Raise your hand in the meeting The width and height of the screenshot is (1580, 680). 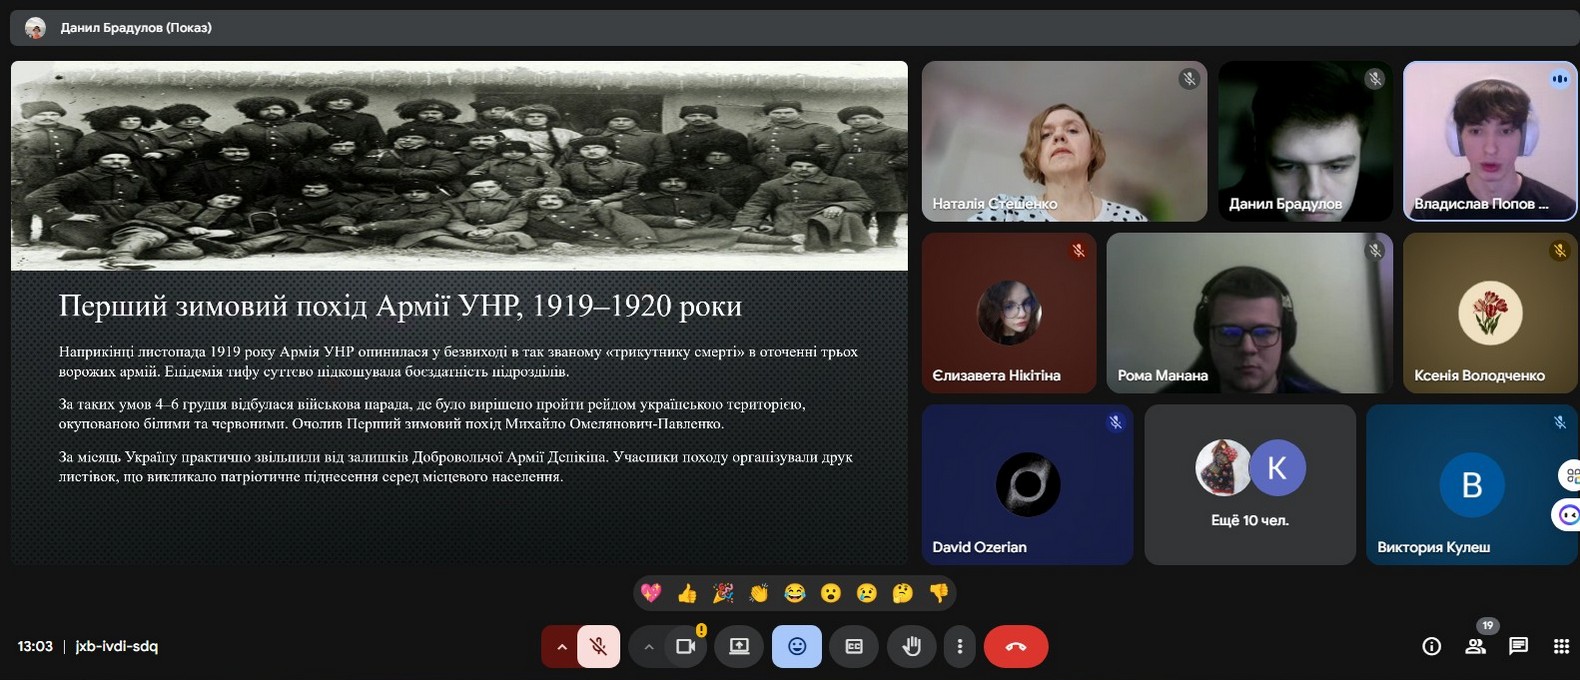tap(911, 647)
